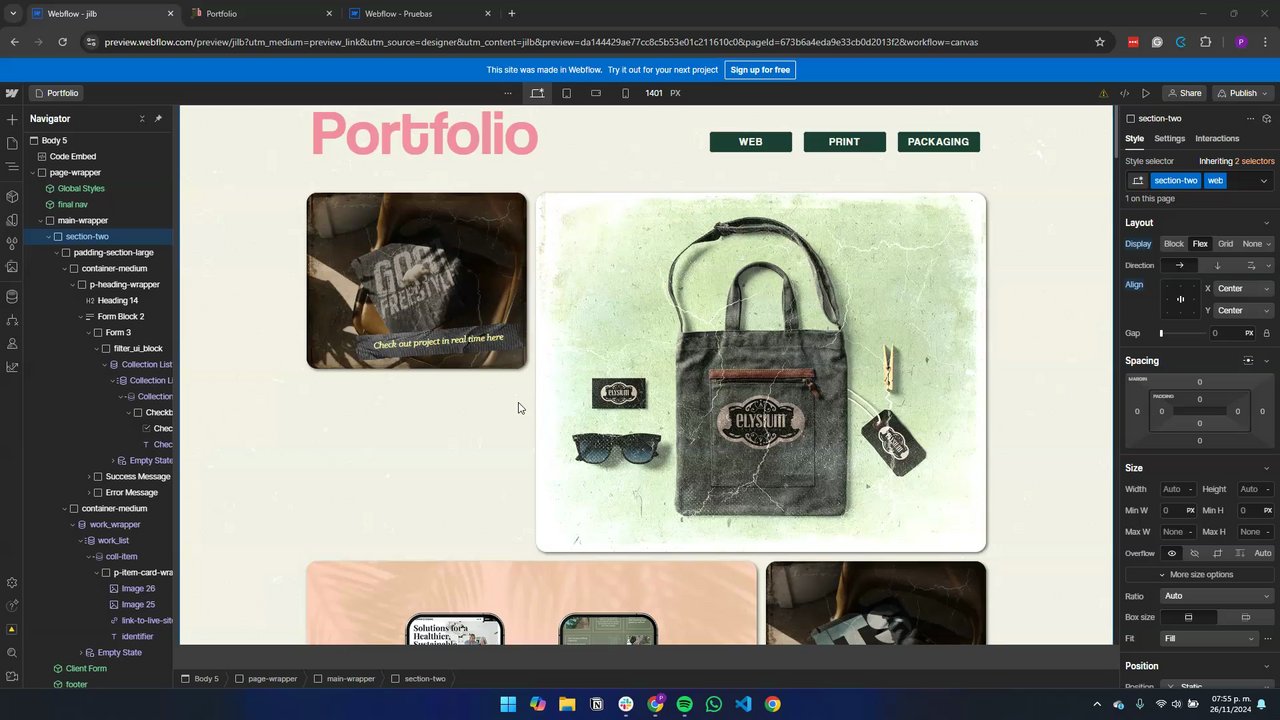Open the Fit Fill dropdown
1280x720 pixels.
pos(1208,638)
